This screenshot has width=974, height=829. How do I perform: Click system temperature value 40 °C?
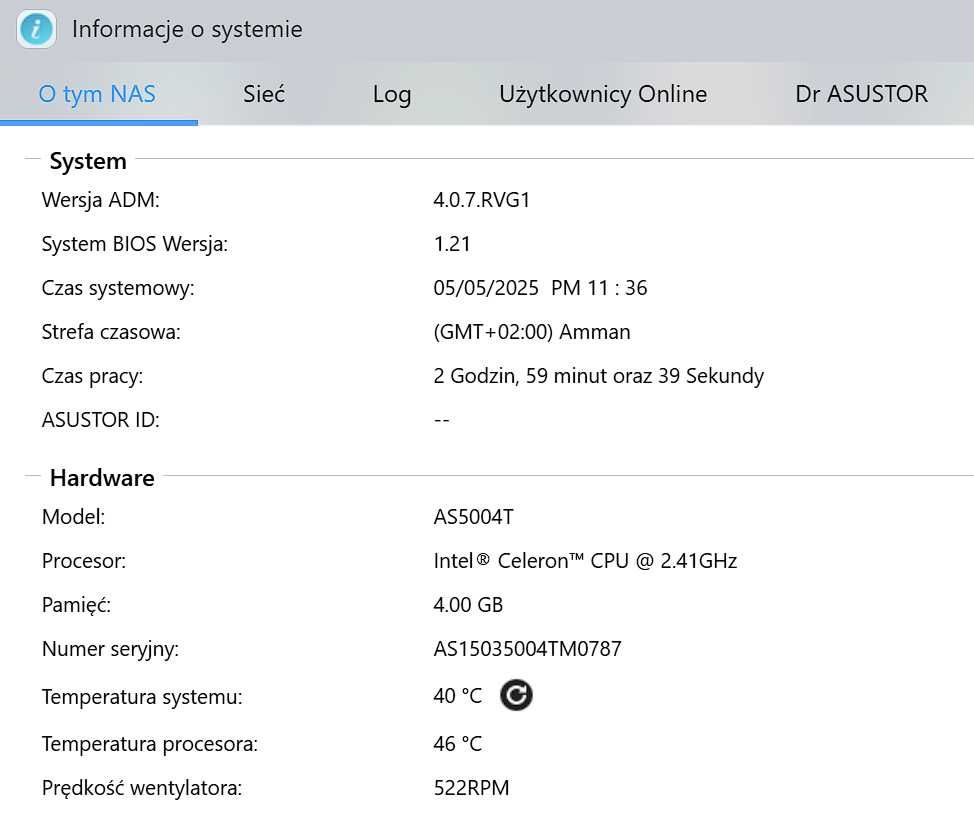point(457,695)
